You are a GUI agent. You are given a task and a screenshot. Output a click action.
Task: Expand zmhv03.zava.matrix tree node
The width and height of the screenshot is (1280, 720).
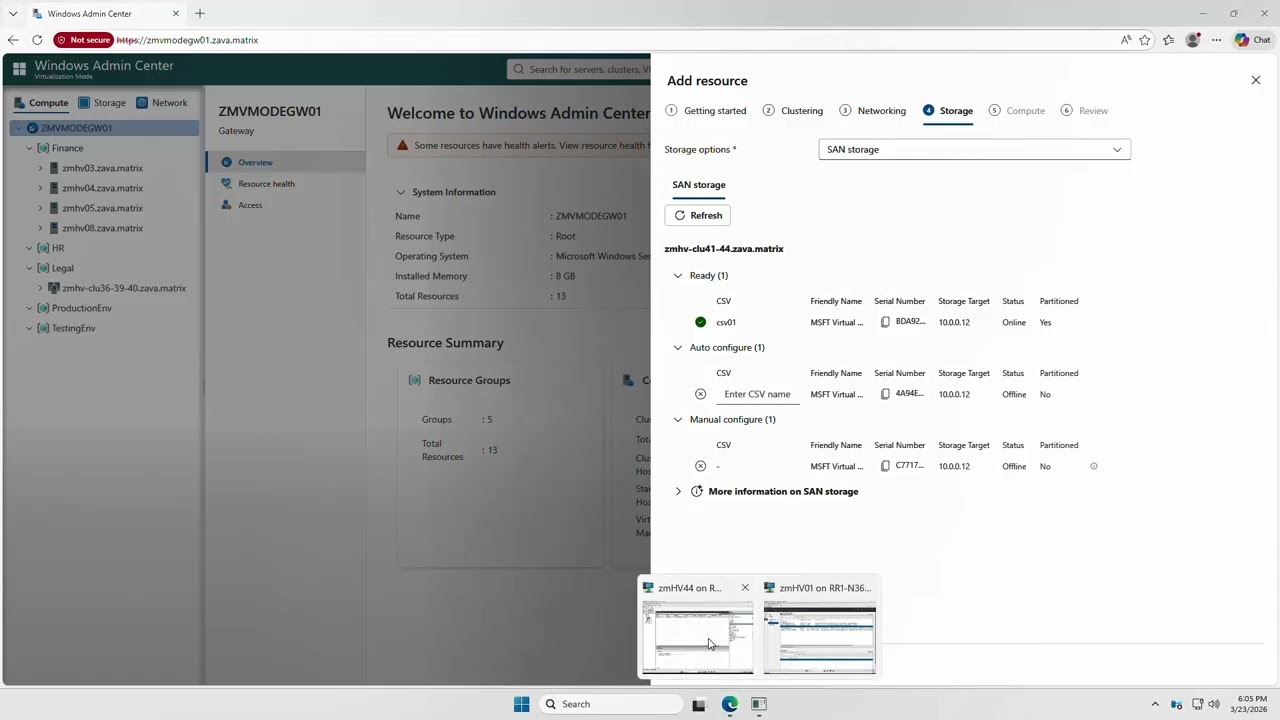pos(40,168)
